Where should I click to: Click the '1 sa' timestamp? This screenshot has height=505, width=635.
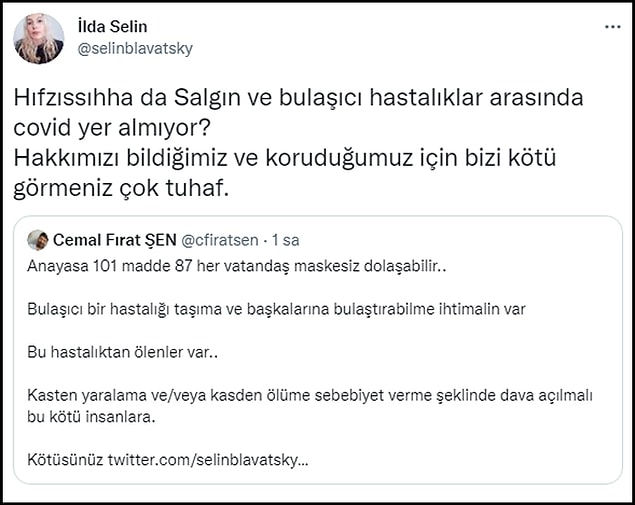286,240
